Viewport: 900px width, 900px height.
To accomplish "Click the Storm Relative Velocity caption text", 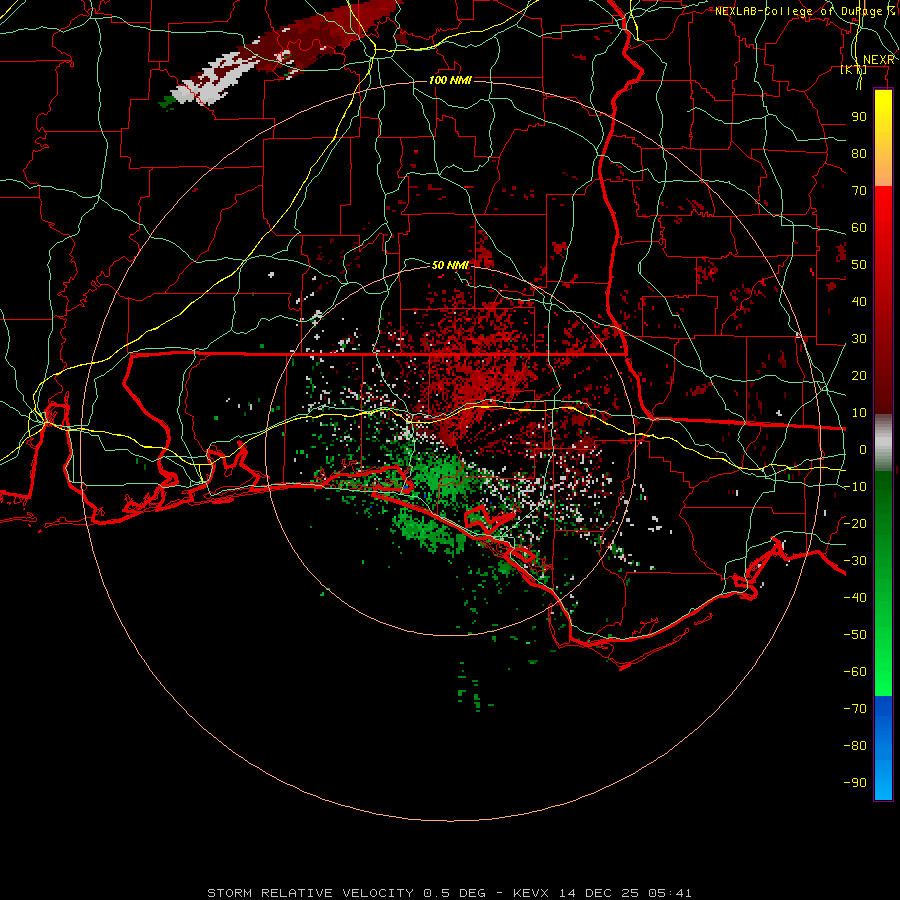I will coord(449,893).
